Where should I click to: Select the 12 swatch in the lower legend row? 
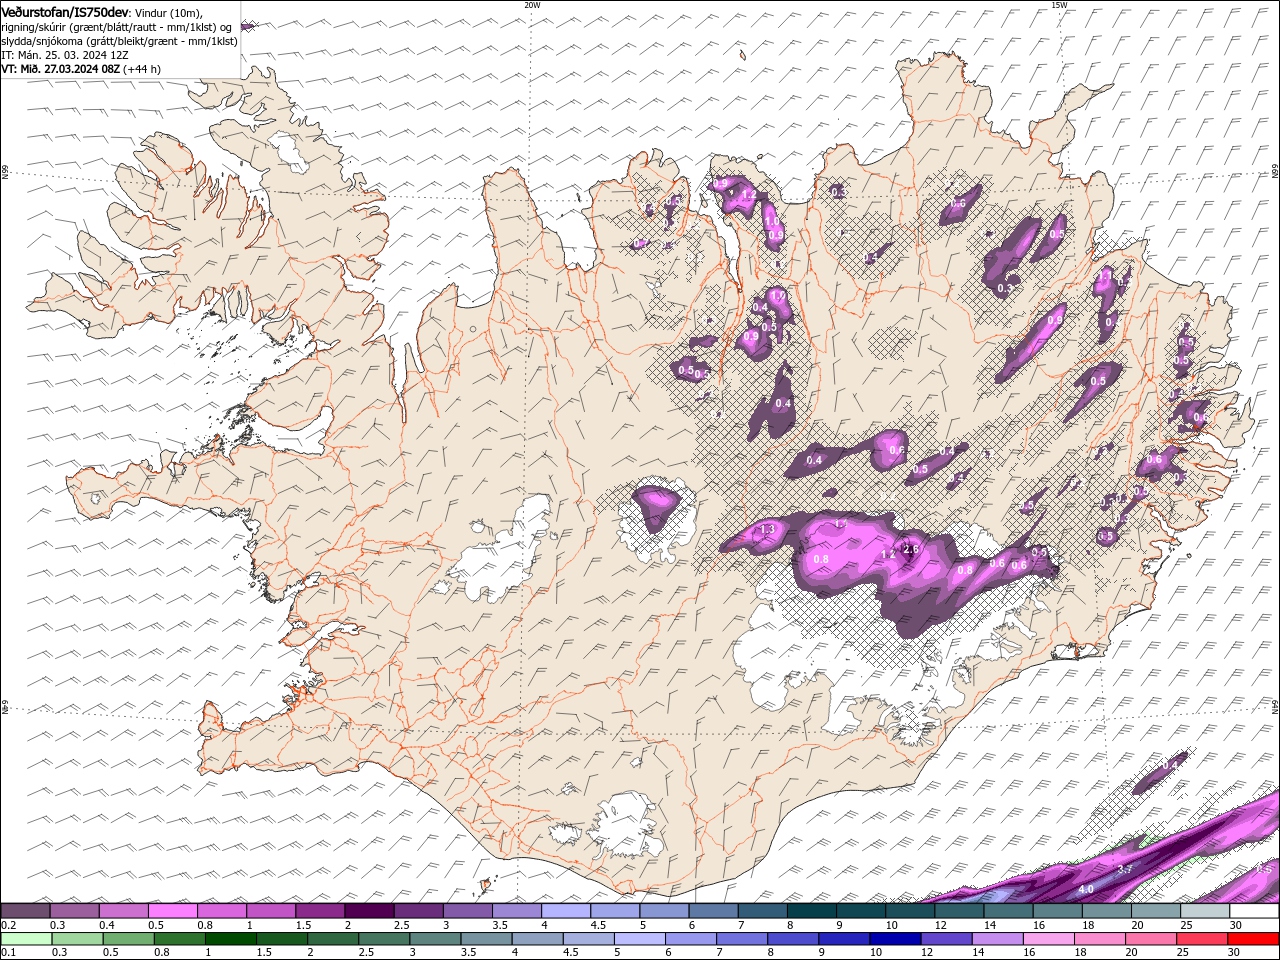coord(947,939)
